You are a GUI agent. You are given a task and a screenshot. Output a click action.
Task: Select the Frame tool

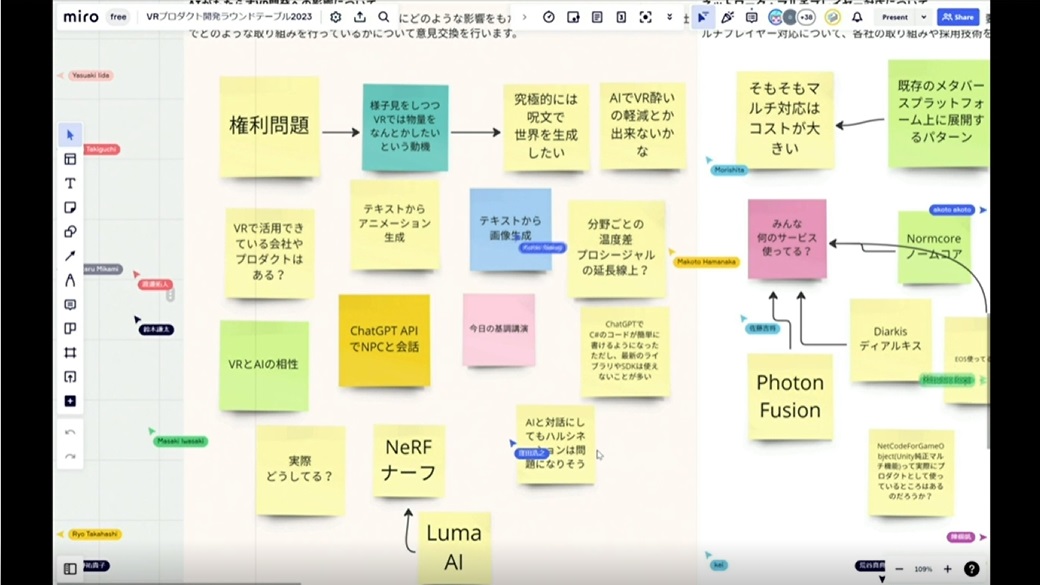tap(70, 353)
